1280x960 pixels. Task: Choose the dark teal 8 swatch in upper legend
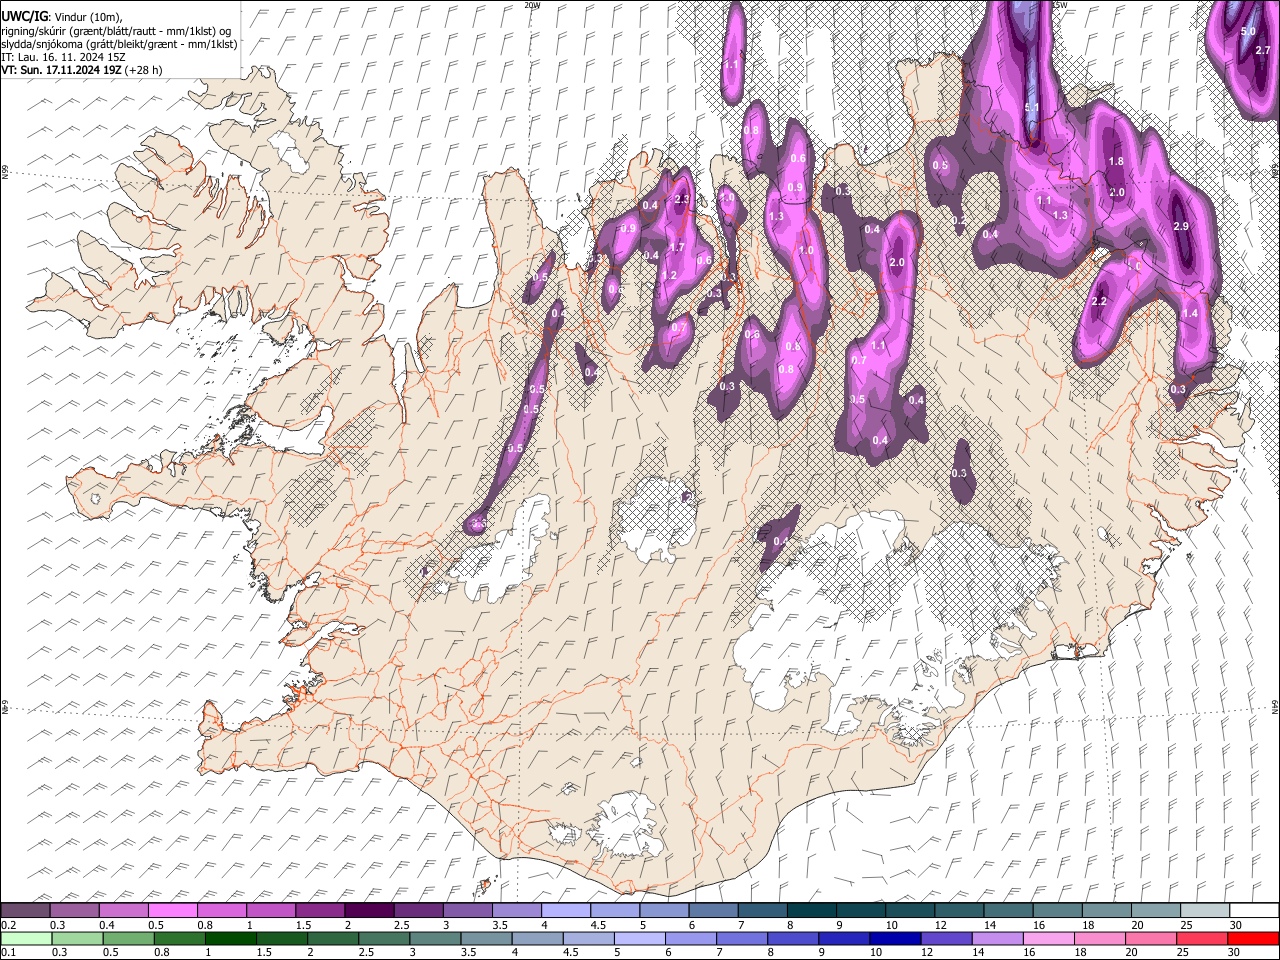point(812,910)
